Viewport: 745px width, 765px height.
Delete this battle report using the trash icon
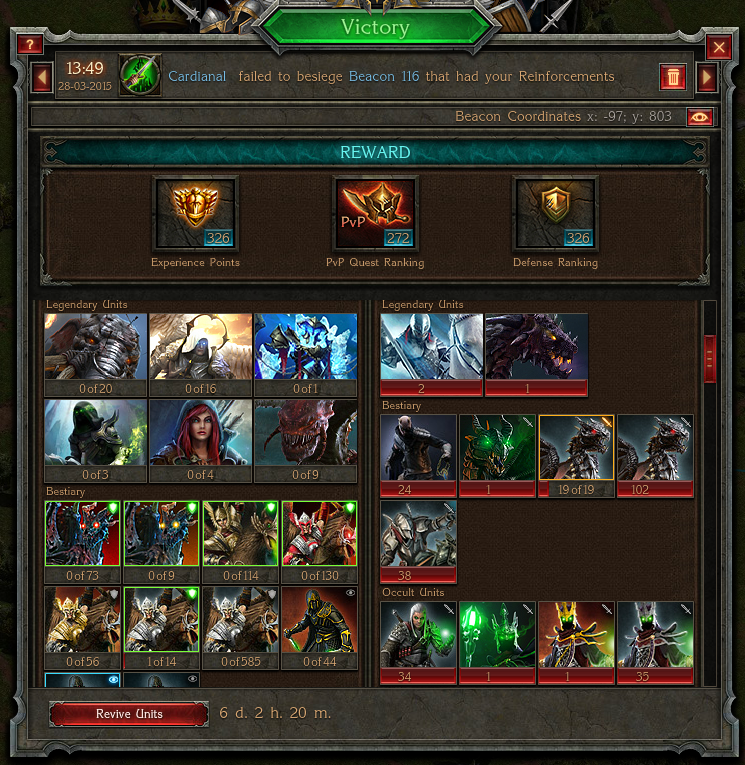[673, 77]
